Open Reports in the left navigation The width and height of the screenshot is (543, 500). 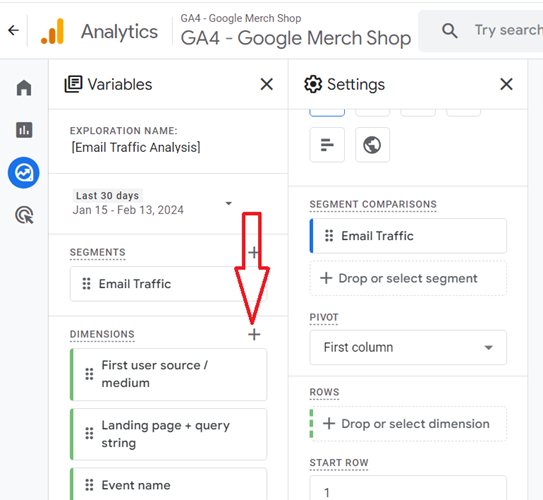click(24, 130)
